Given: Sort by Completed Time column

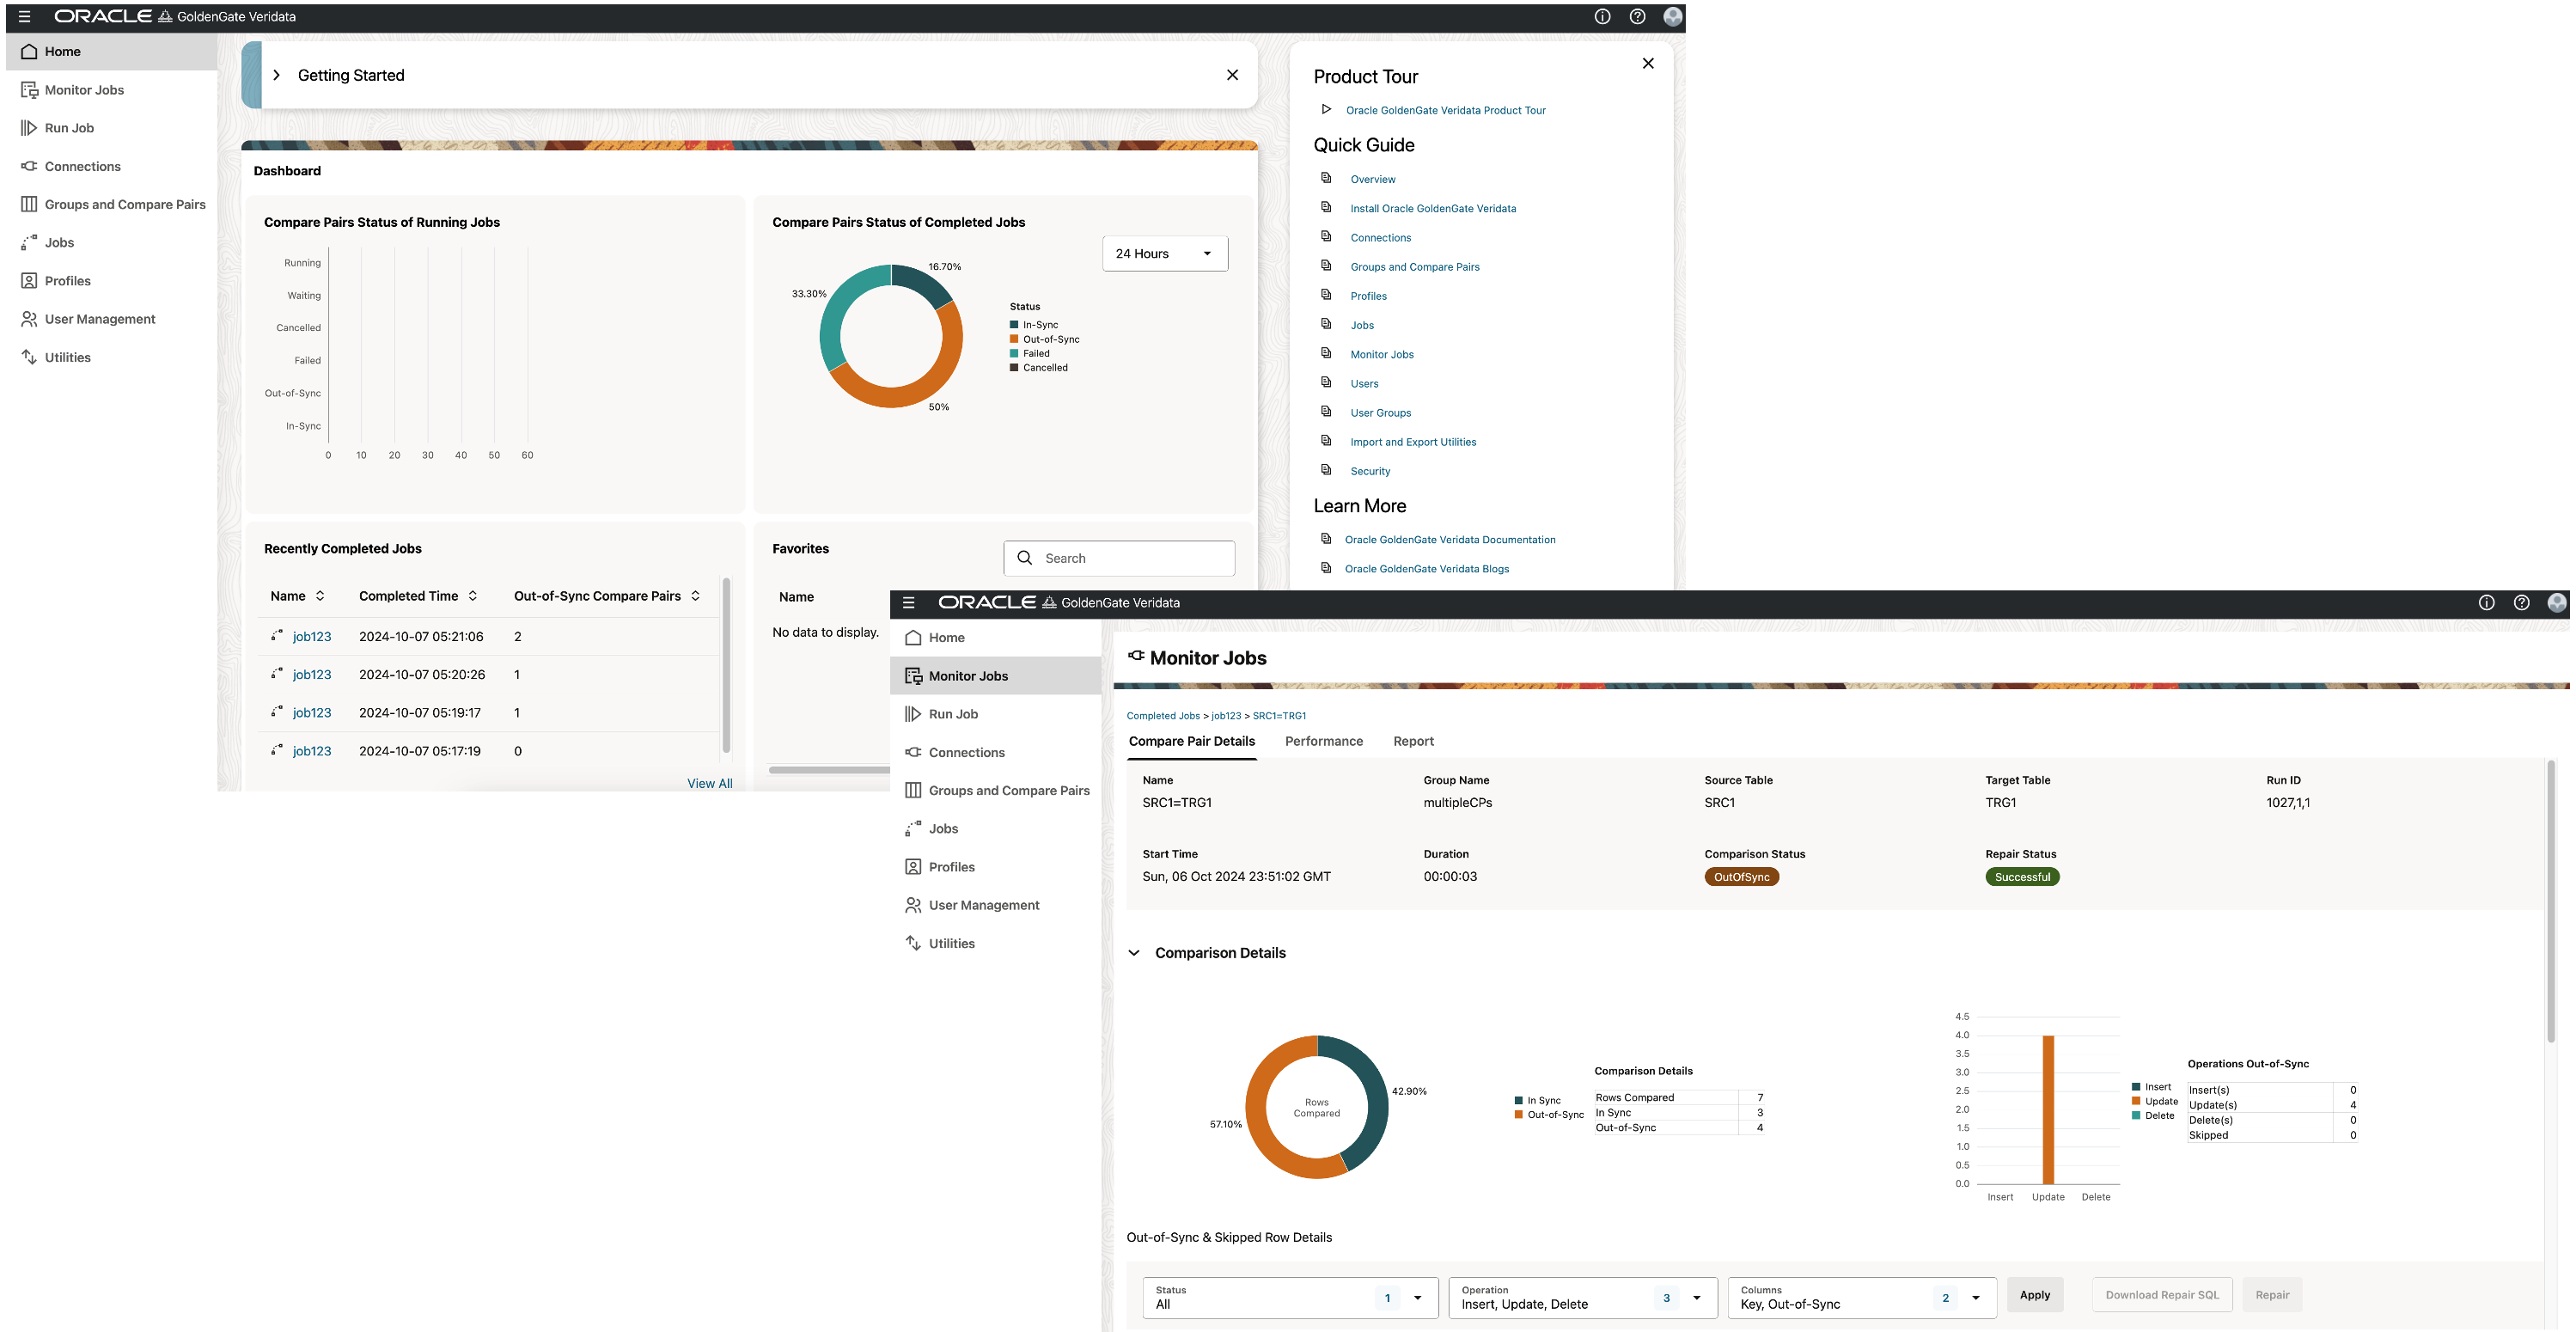Looking at the screenshot, I should coord(472,596).
